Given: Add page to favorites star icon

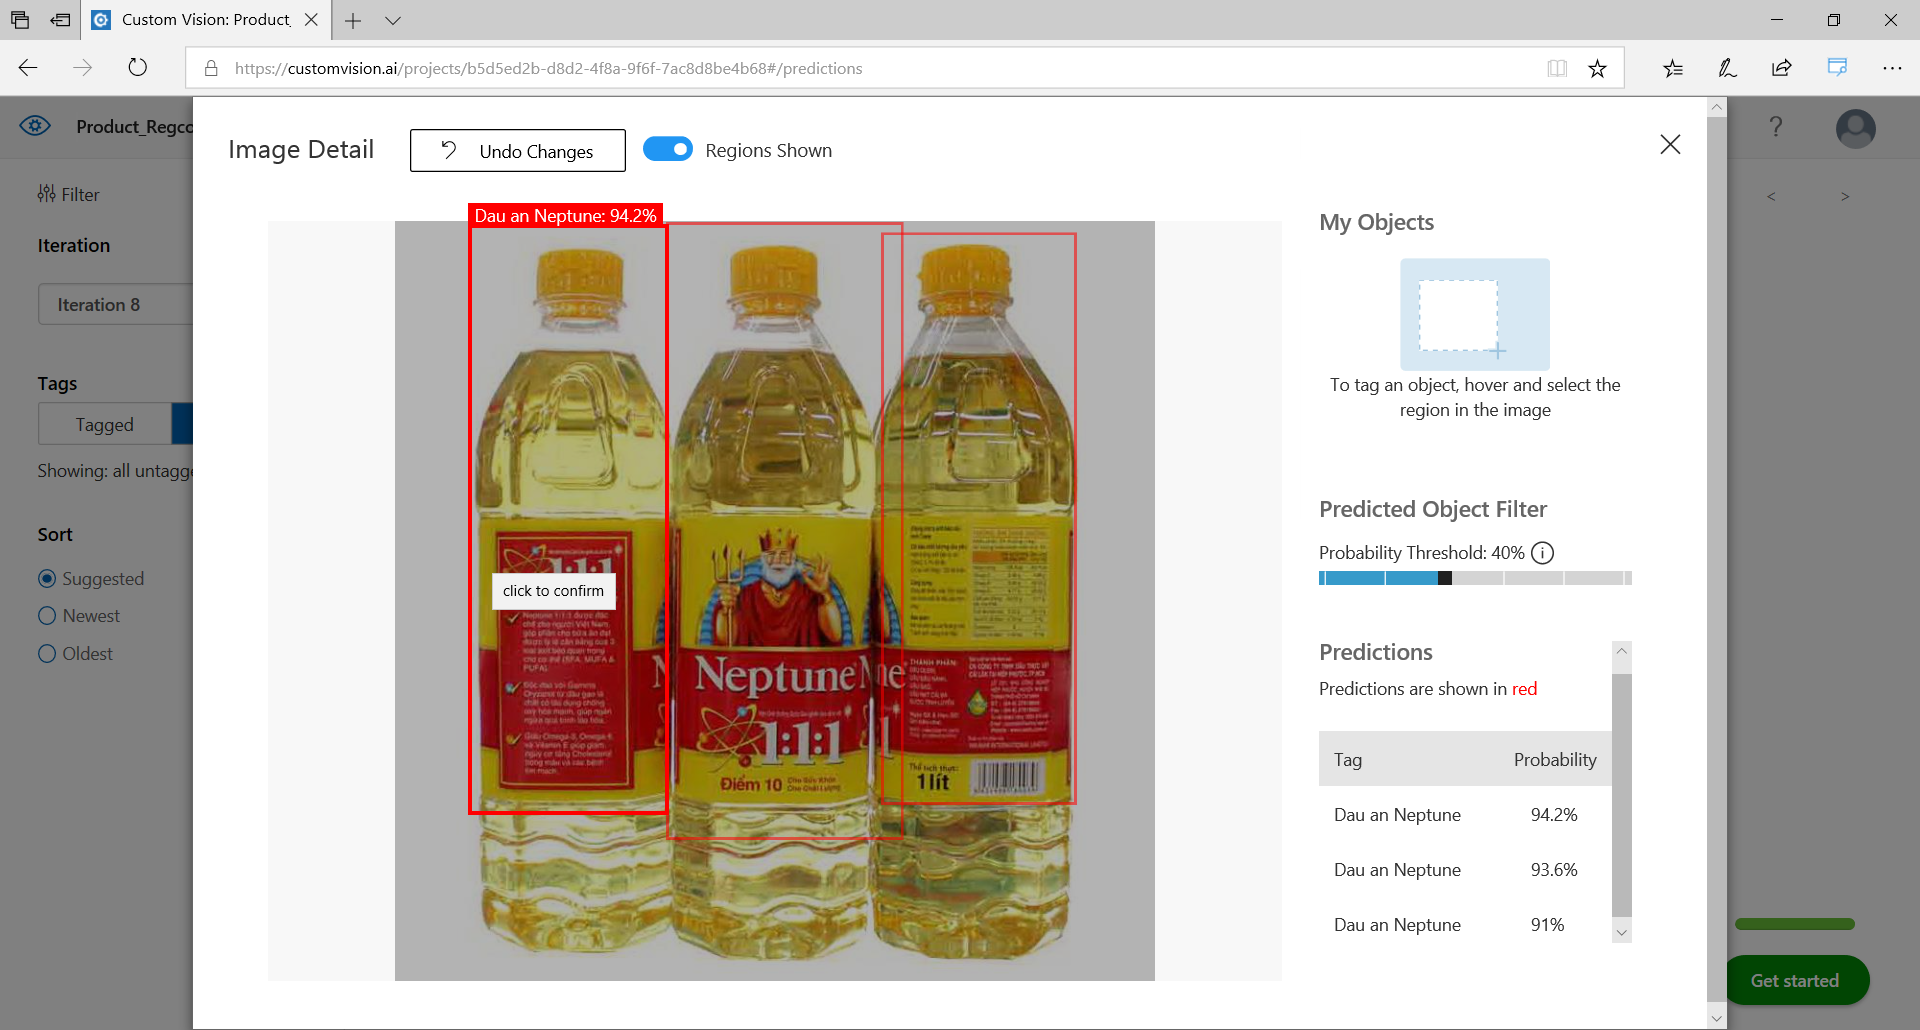Looking at the screenshot, I should point(1597,68).
